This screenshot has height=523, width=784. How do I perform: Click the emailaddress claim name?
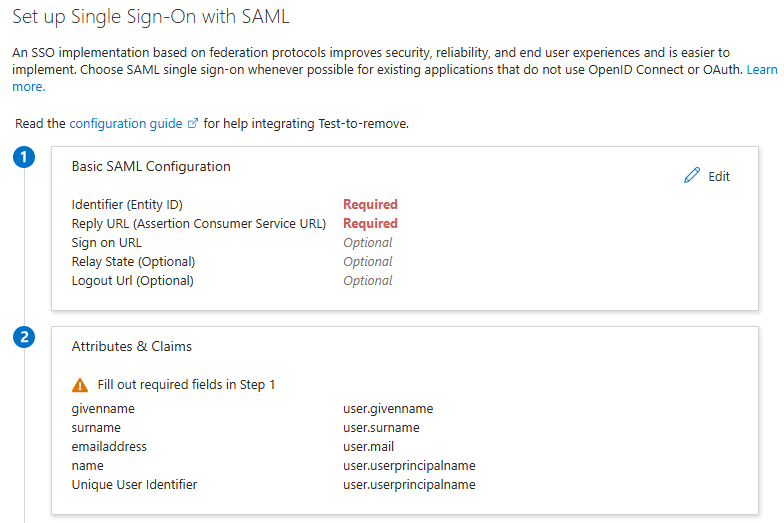(x=109, y=447)
